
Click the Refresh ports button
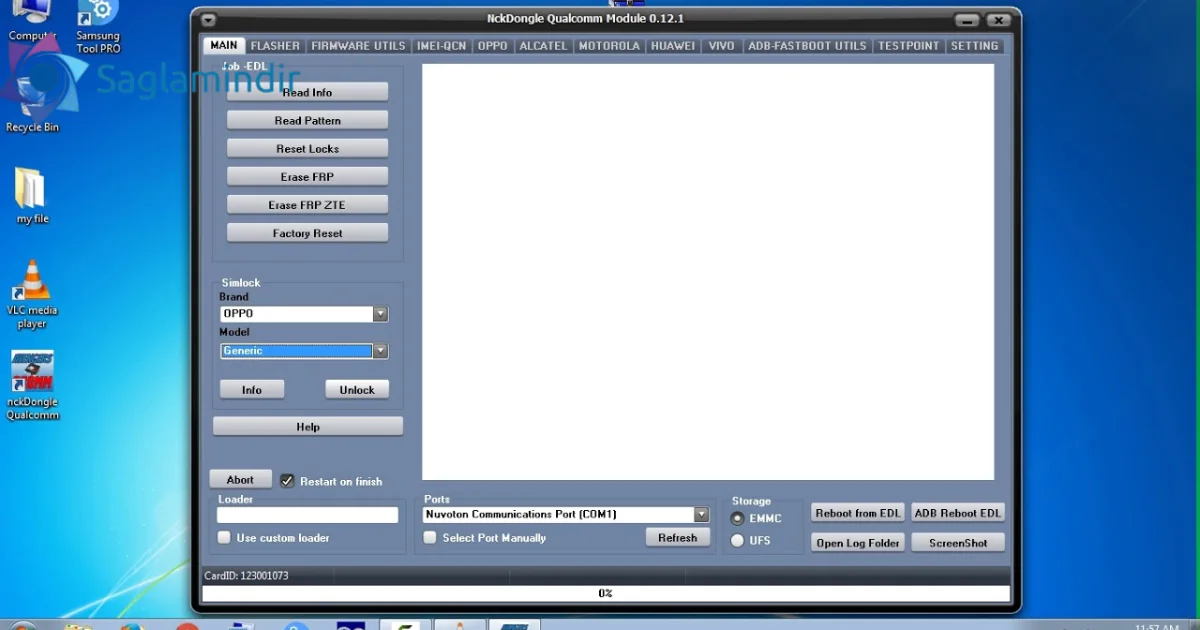(677, 537)
